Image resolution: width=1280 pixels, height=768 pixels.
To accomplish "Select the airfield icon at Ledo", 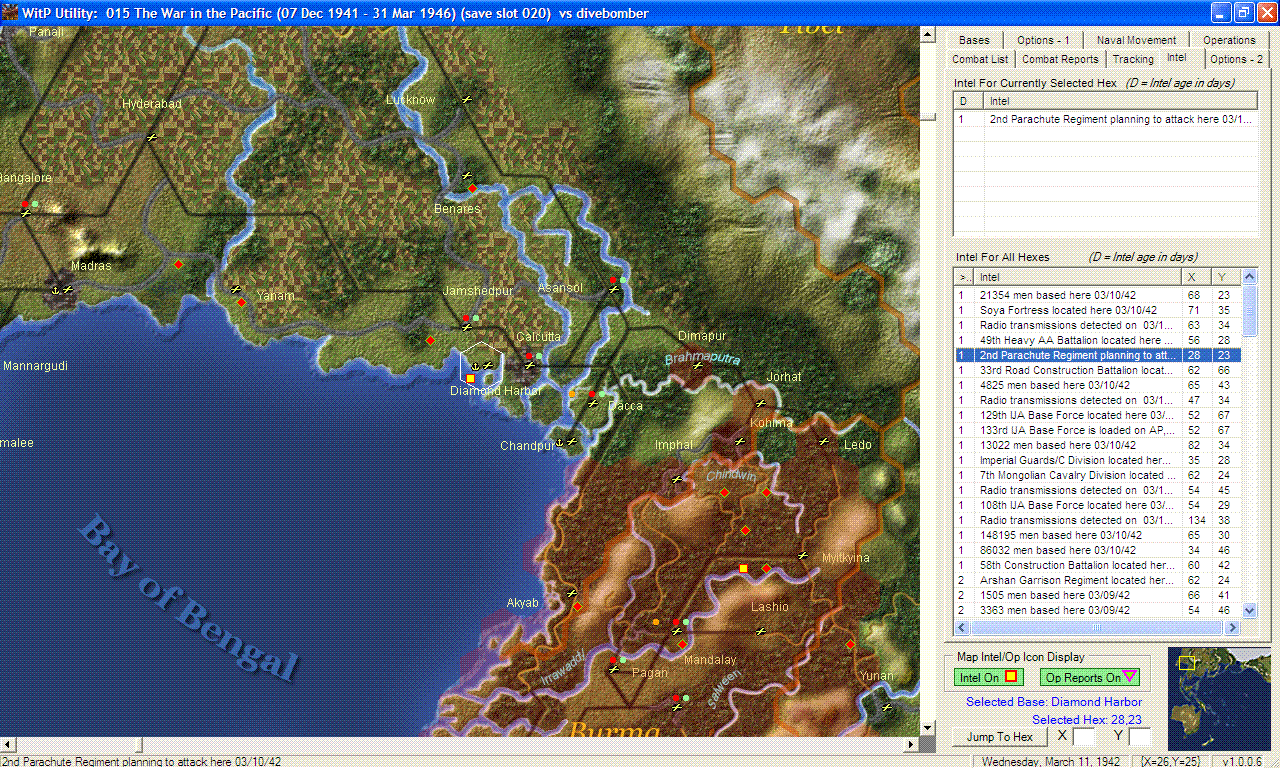I will 824,441.
